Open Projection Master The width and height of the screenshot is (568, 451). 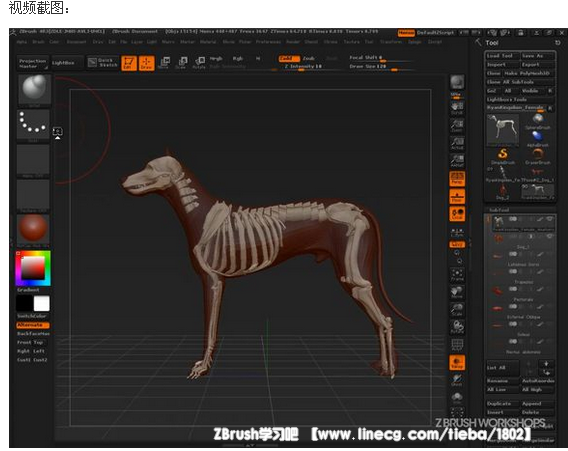pos(33,63)
